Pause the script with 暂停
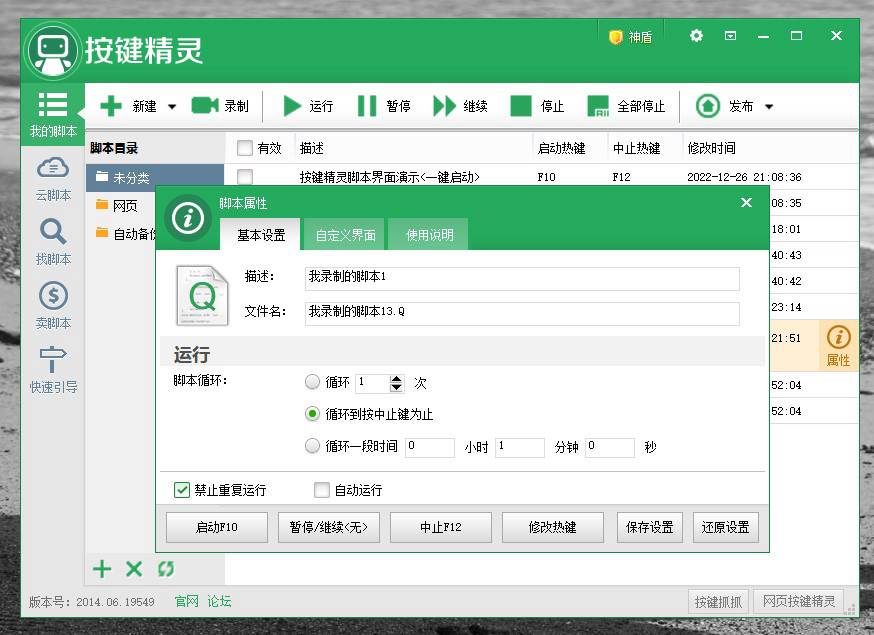Viewport: 874px width, 635px height. tap(383, 106)
